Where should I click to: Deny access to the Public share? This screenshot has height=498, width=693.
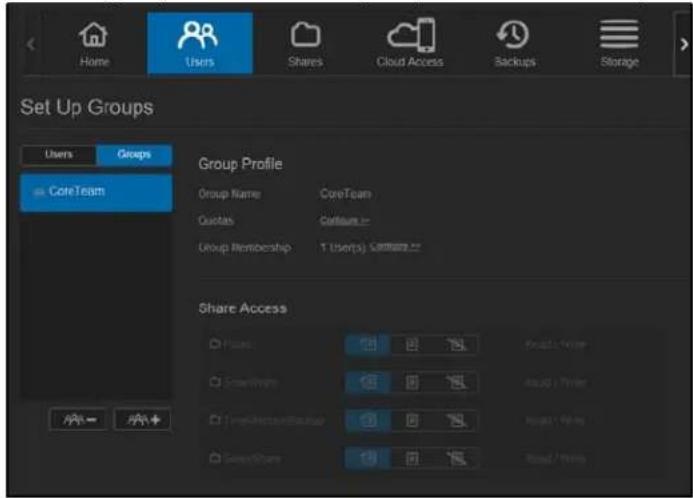click(456, 344)
